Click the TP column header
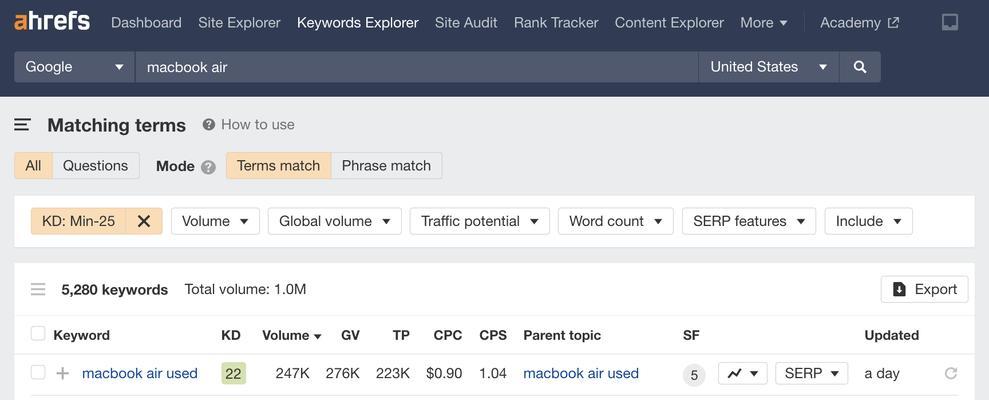This screenshot has height=400, width=989. [401, 336]
